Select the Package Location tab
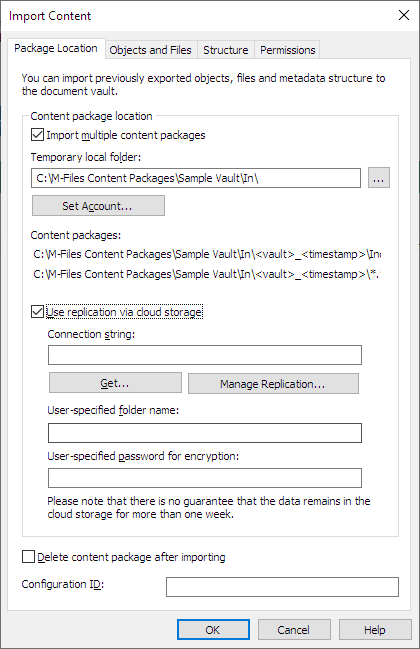 pos(56,48)
